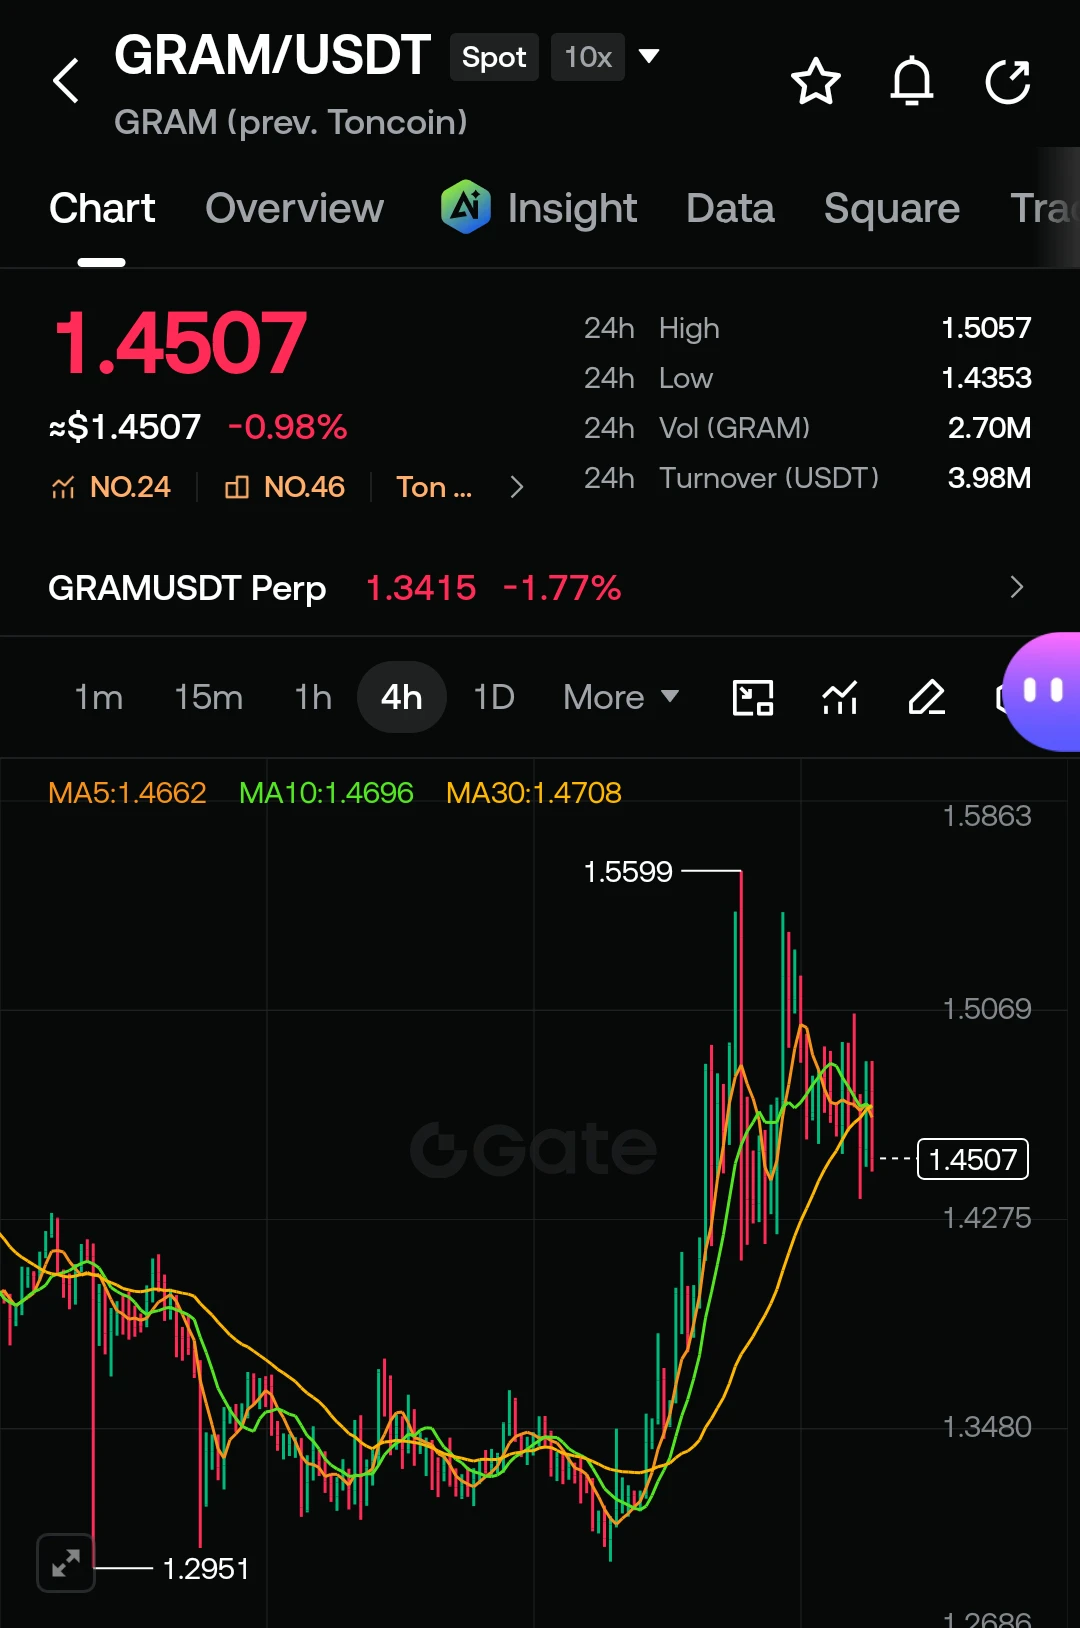Tap the GRAM/USDT pair title
This screenshot has height=1628, width=1080.
pyautogui.click(x=272, y=55)
